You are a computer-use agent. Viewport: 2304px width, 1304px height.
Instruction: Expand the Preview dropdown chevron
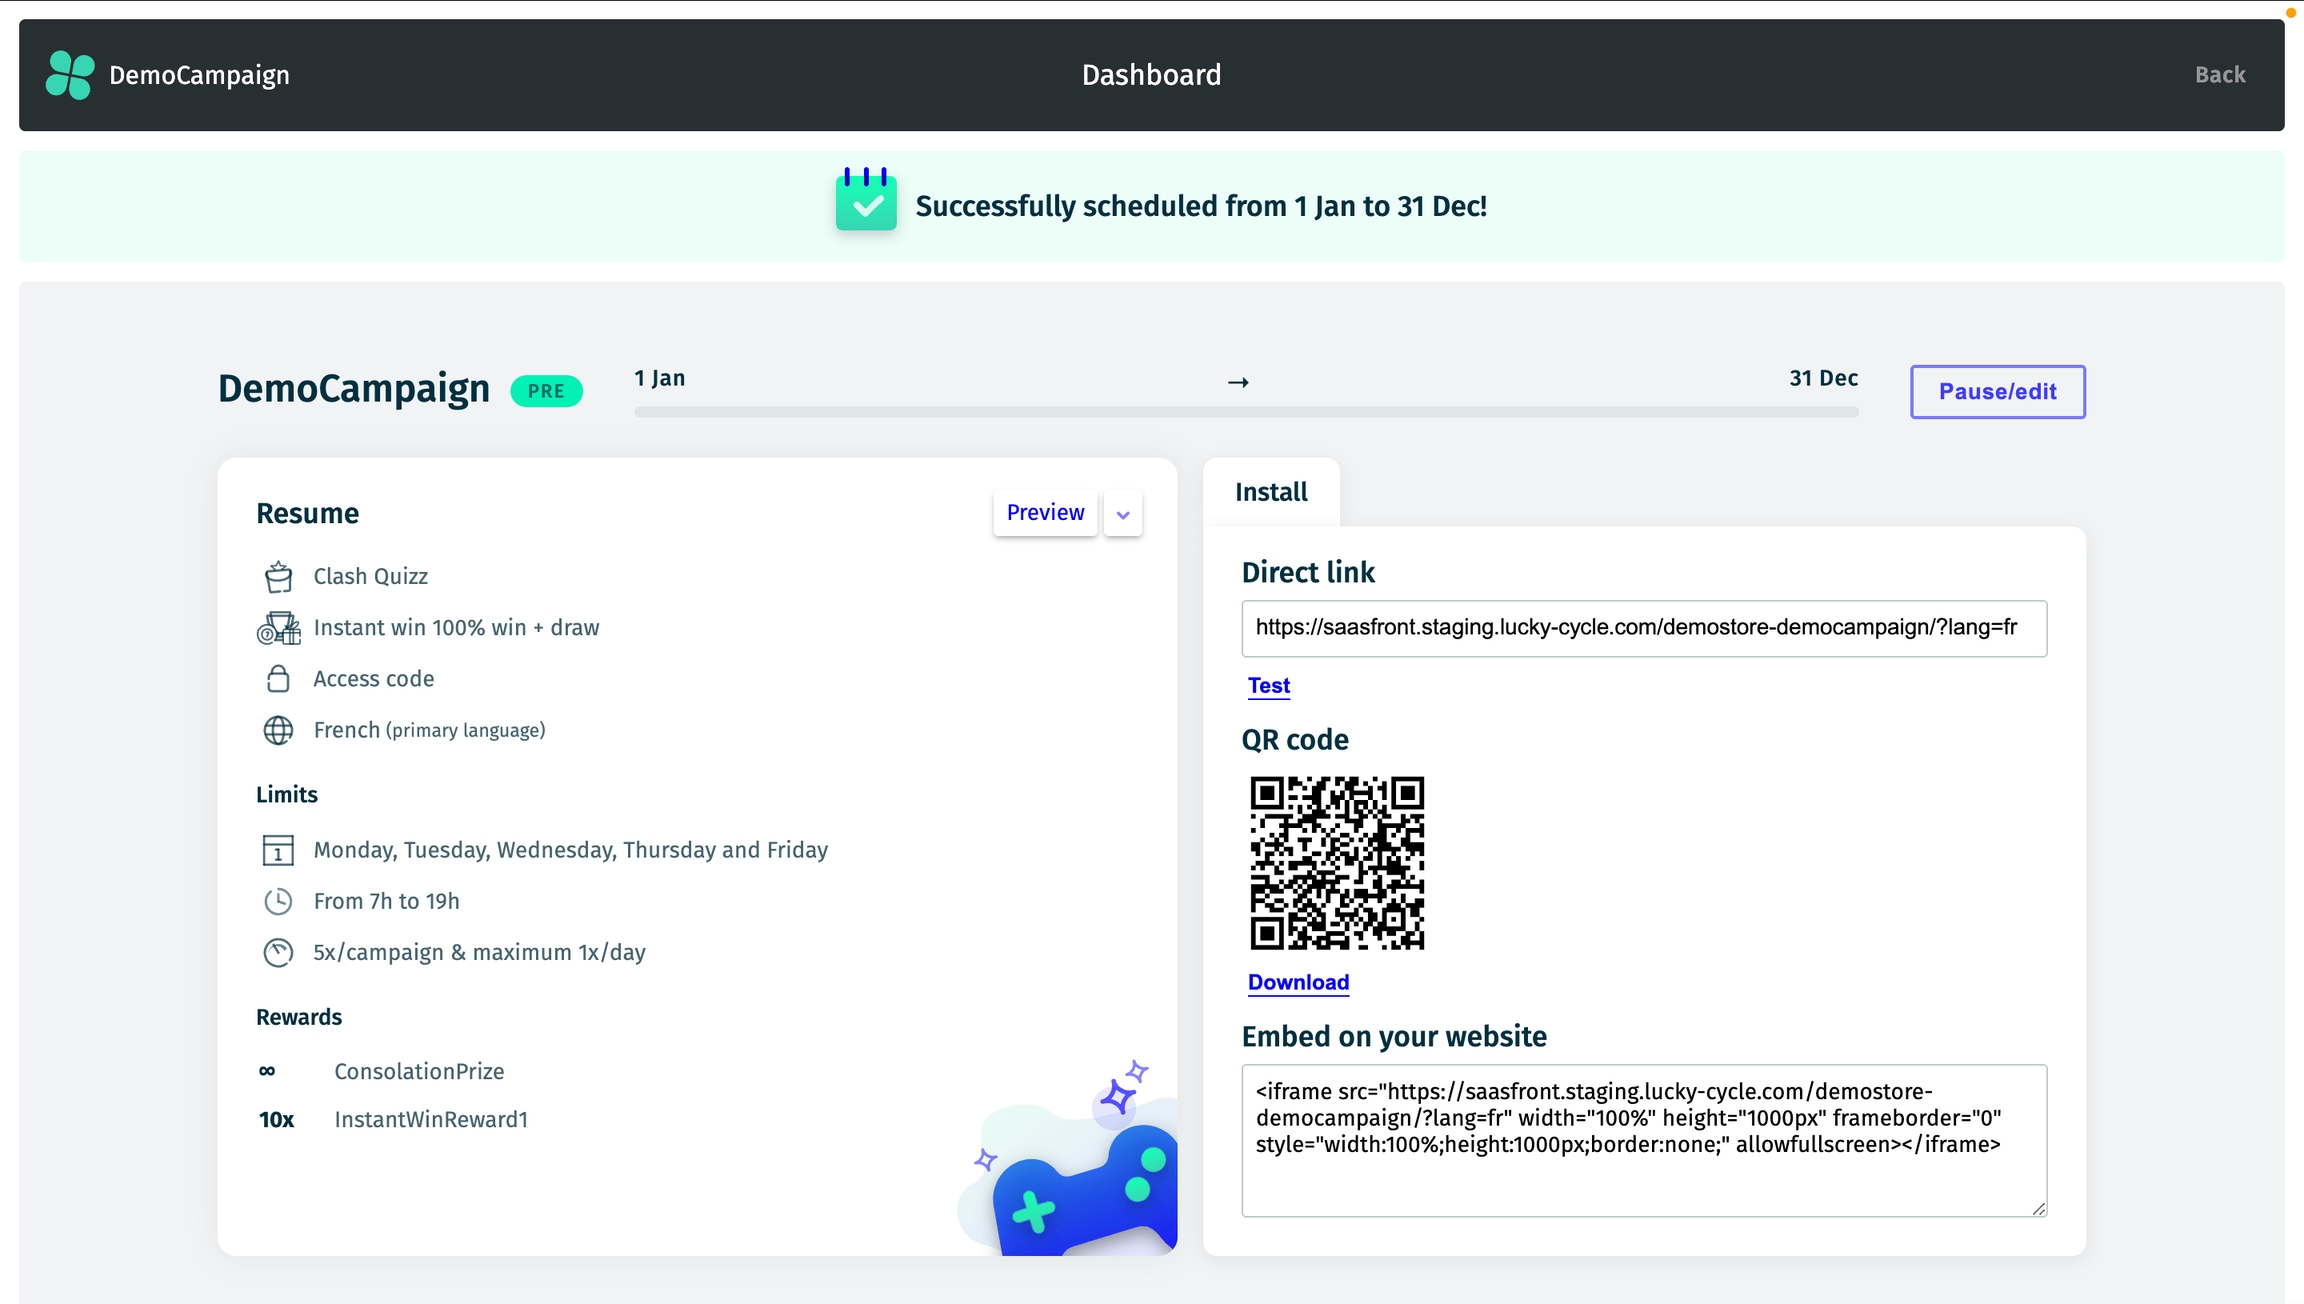tap(1123, 514)
